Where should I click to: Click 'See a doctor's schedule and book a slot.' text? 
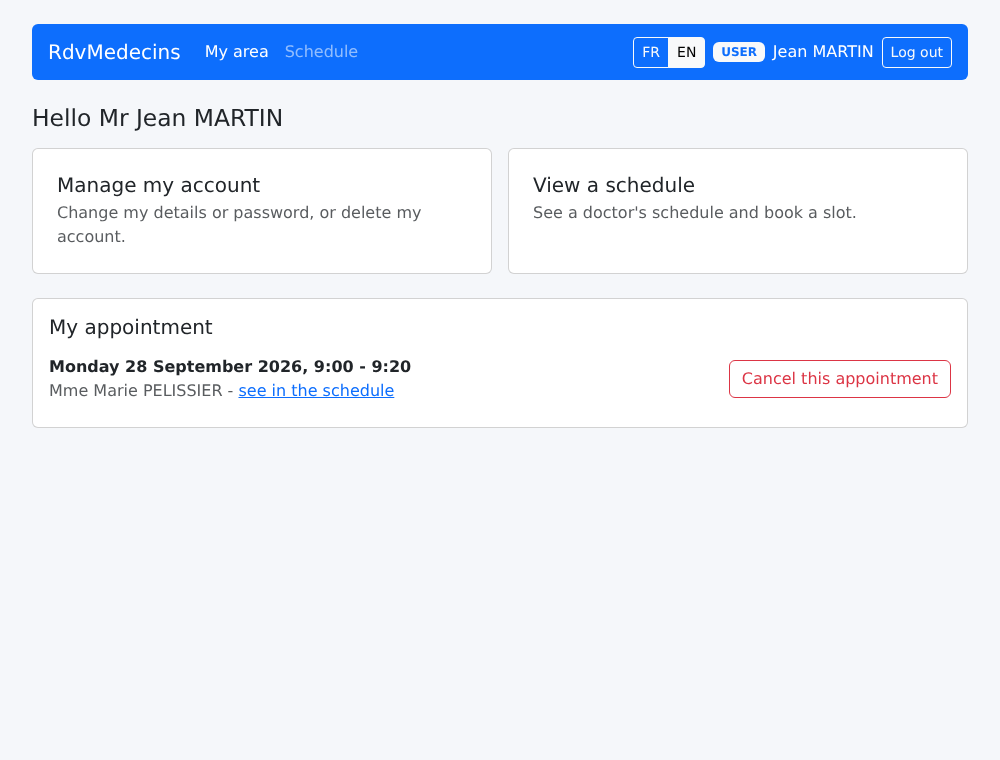tap(695, 212)
